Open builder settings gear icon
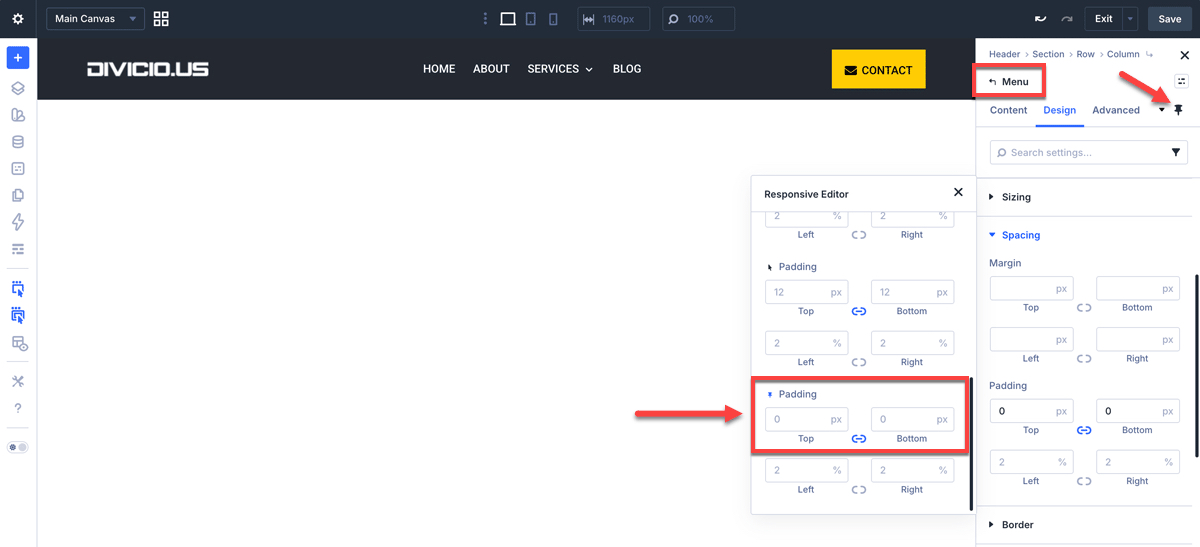The height and width of the screenshot is (547, 1200). (x=18, y=19)
